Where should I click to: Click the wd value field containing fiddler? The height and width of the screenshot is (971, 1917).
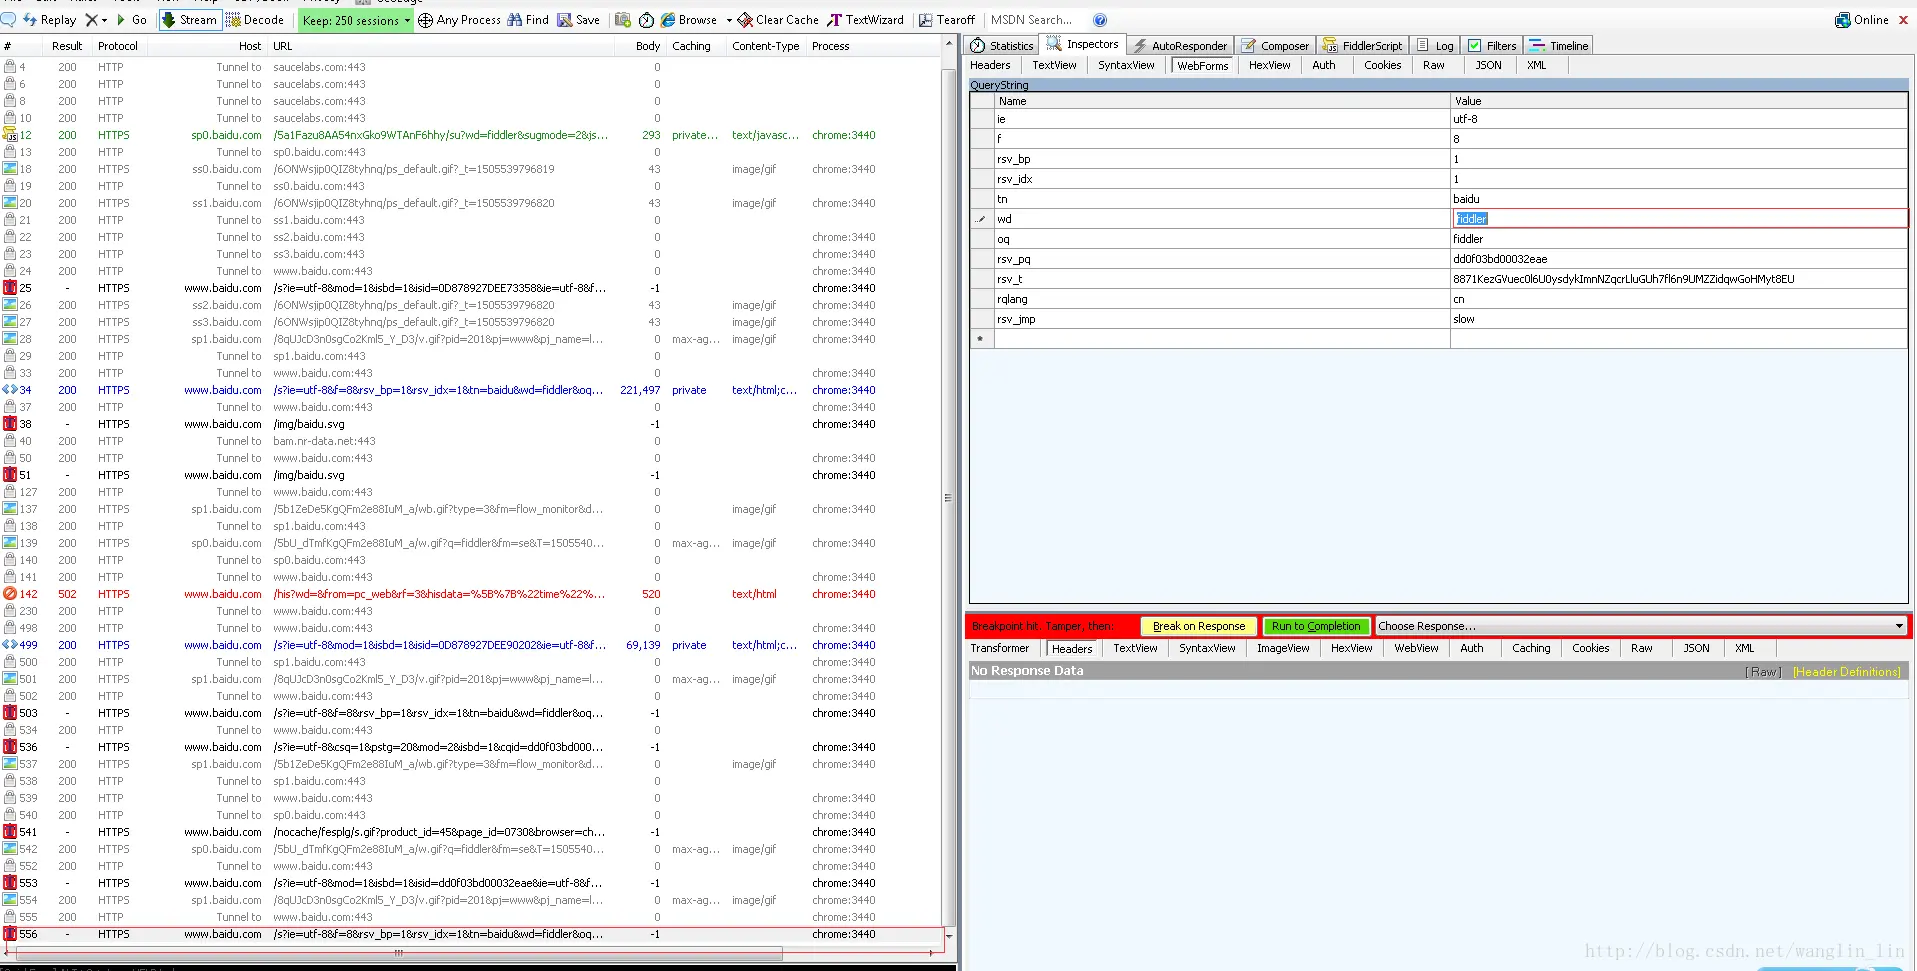point(1679,219)
